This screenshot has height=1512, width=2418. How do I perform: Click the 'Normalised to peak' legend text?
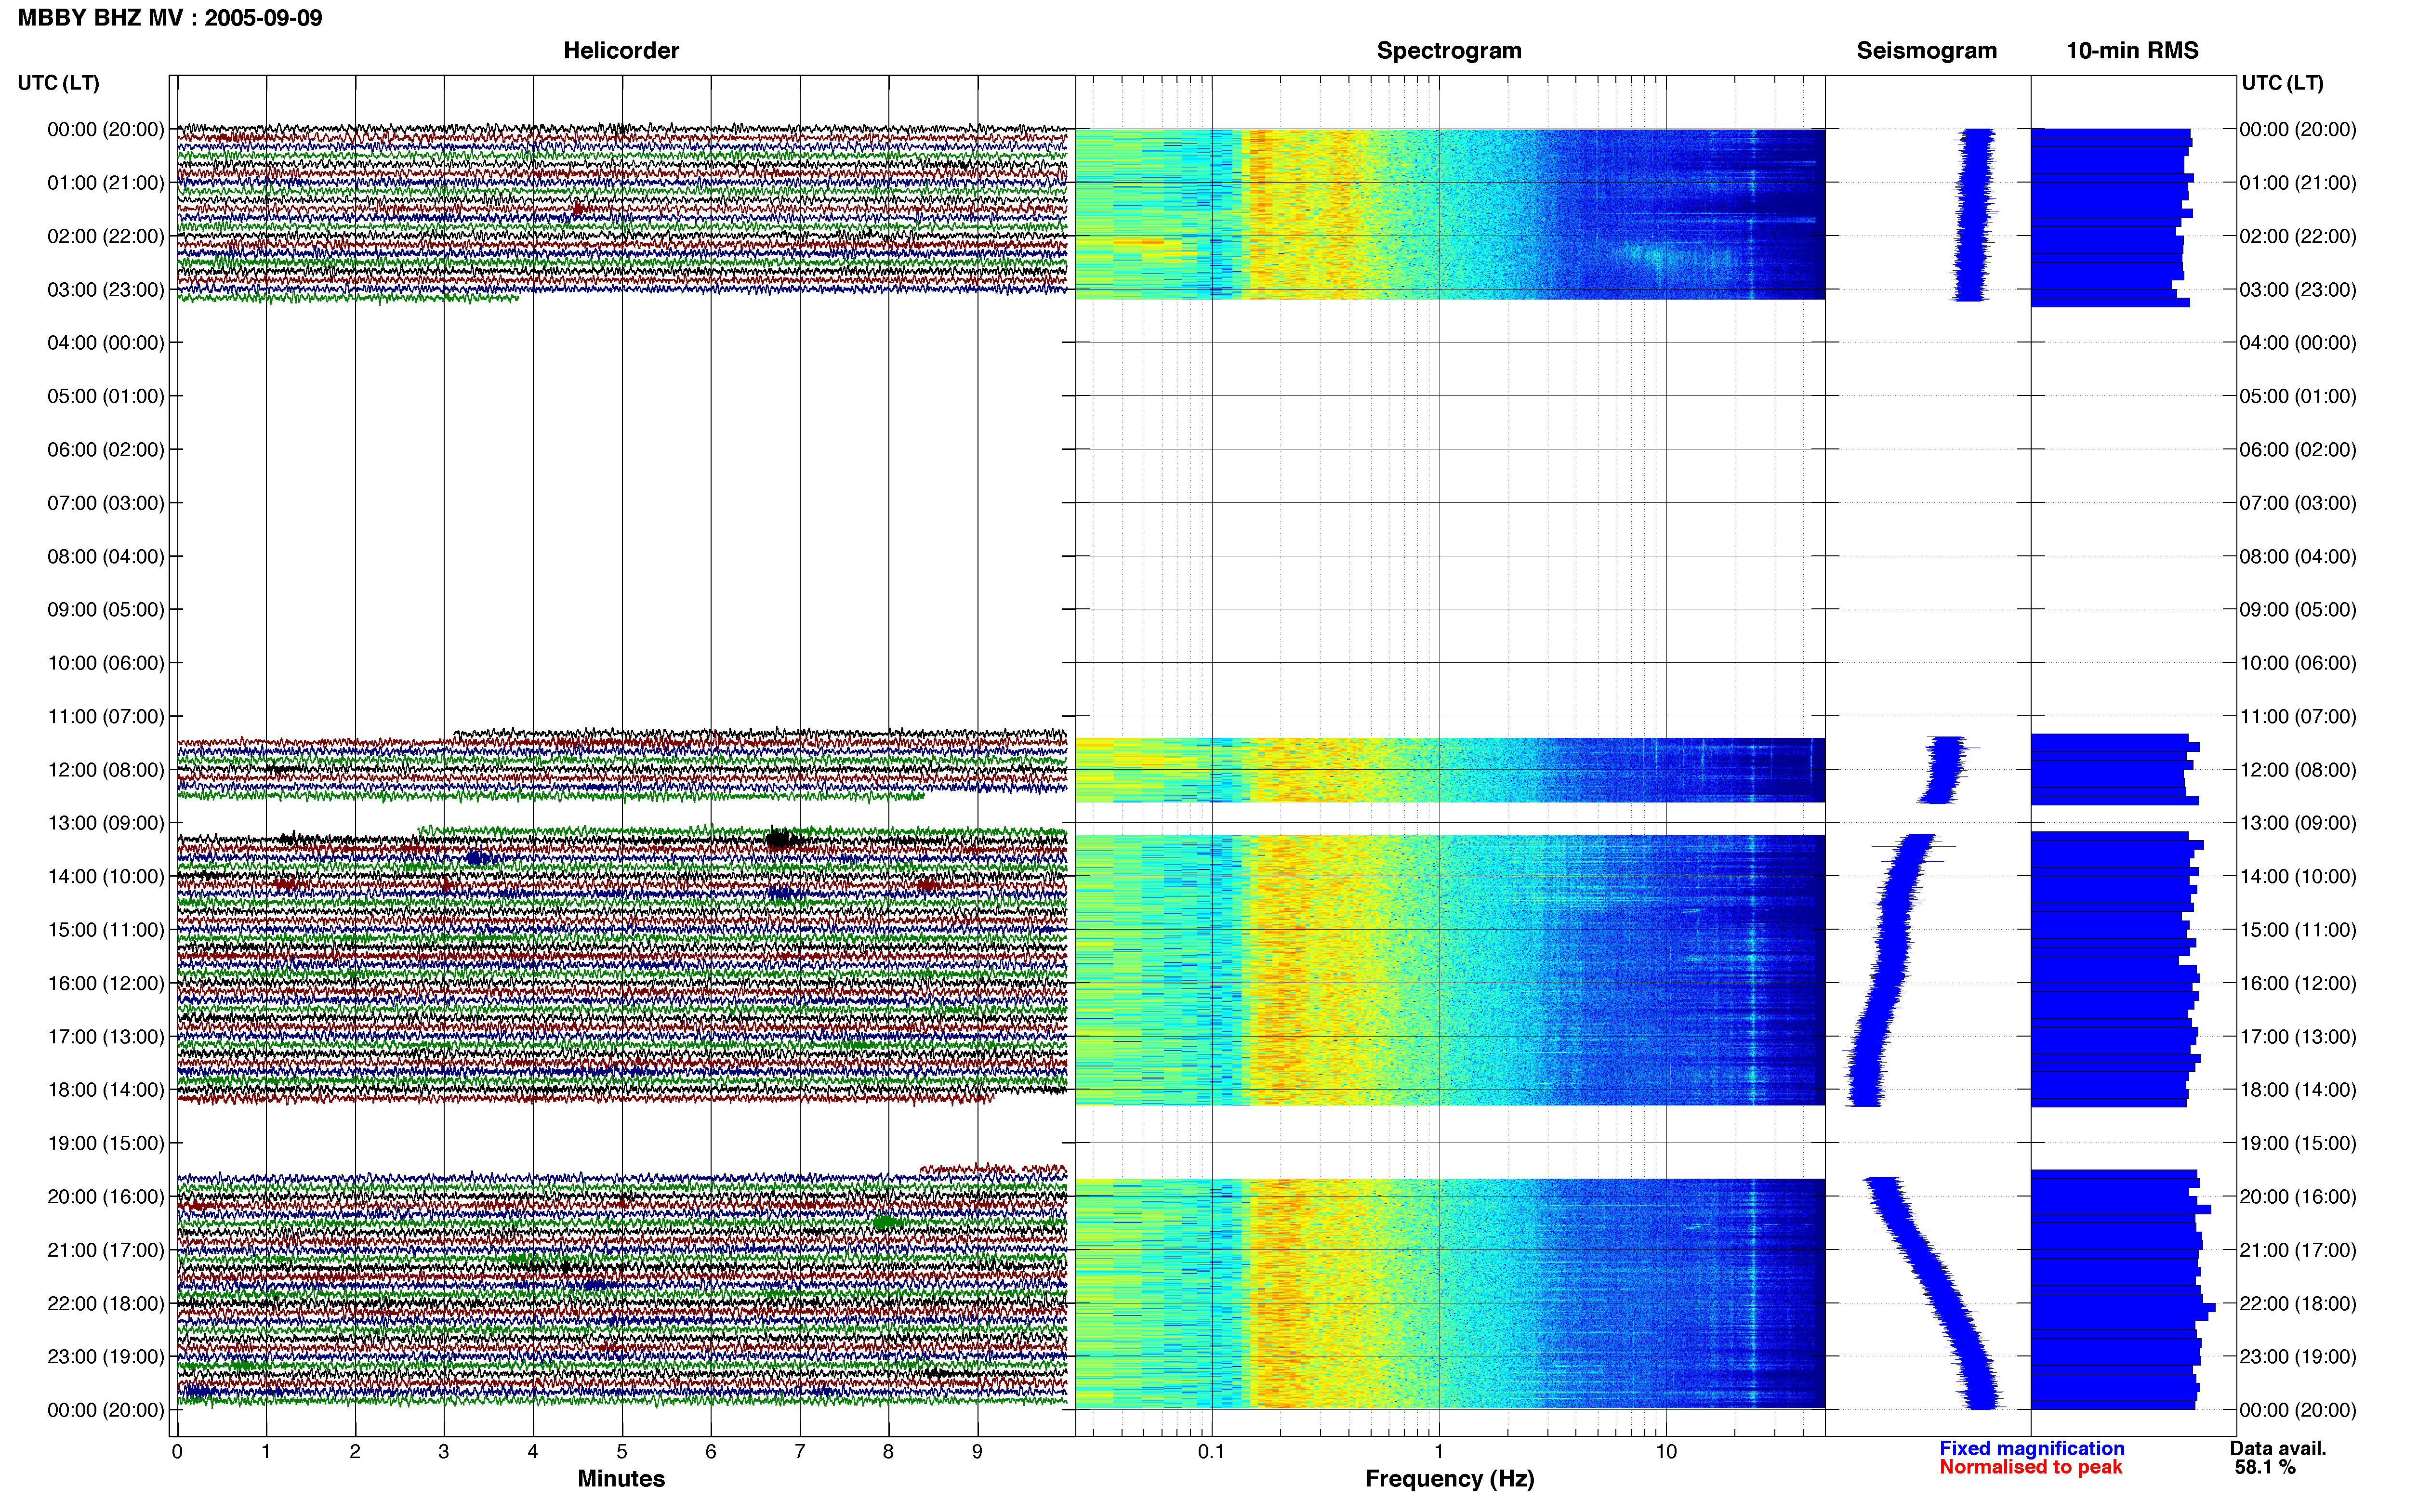point(2030,1467)
